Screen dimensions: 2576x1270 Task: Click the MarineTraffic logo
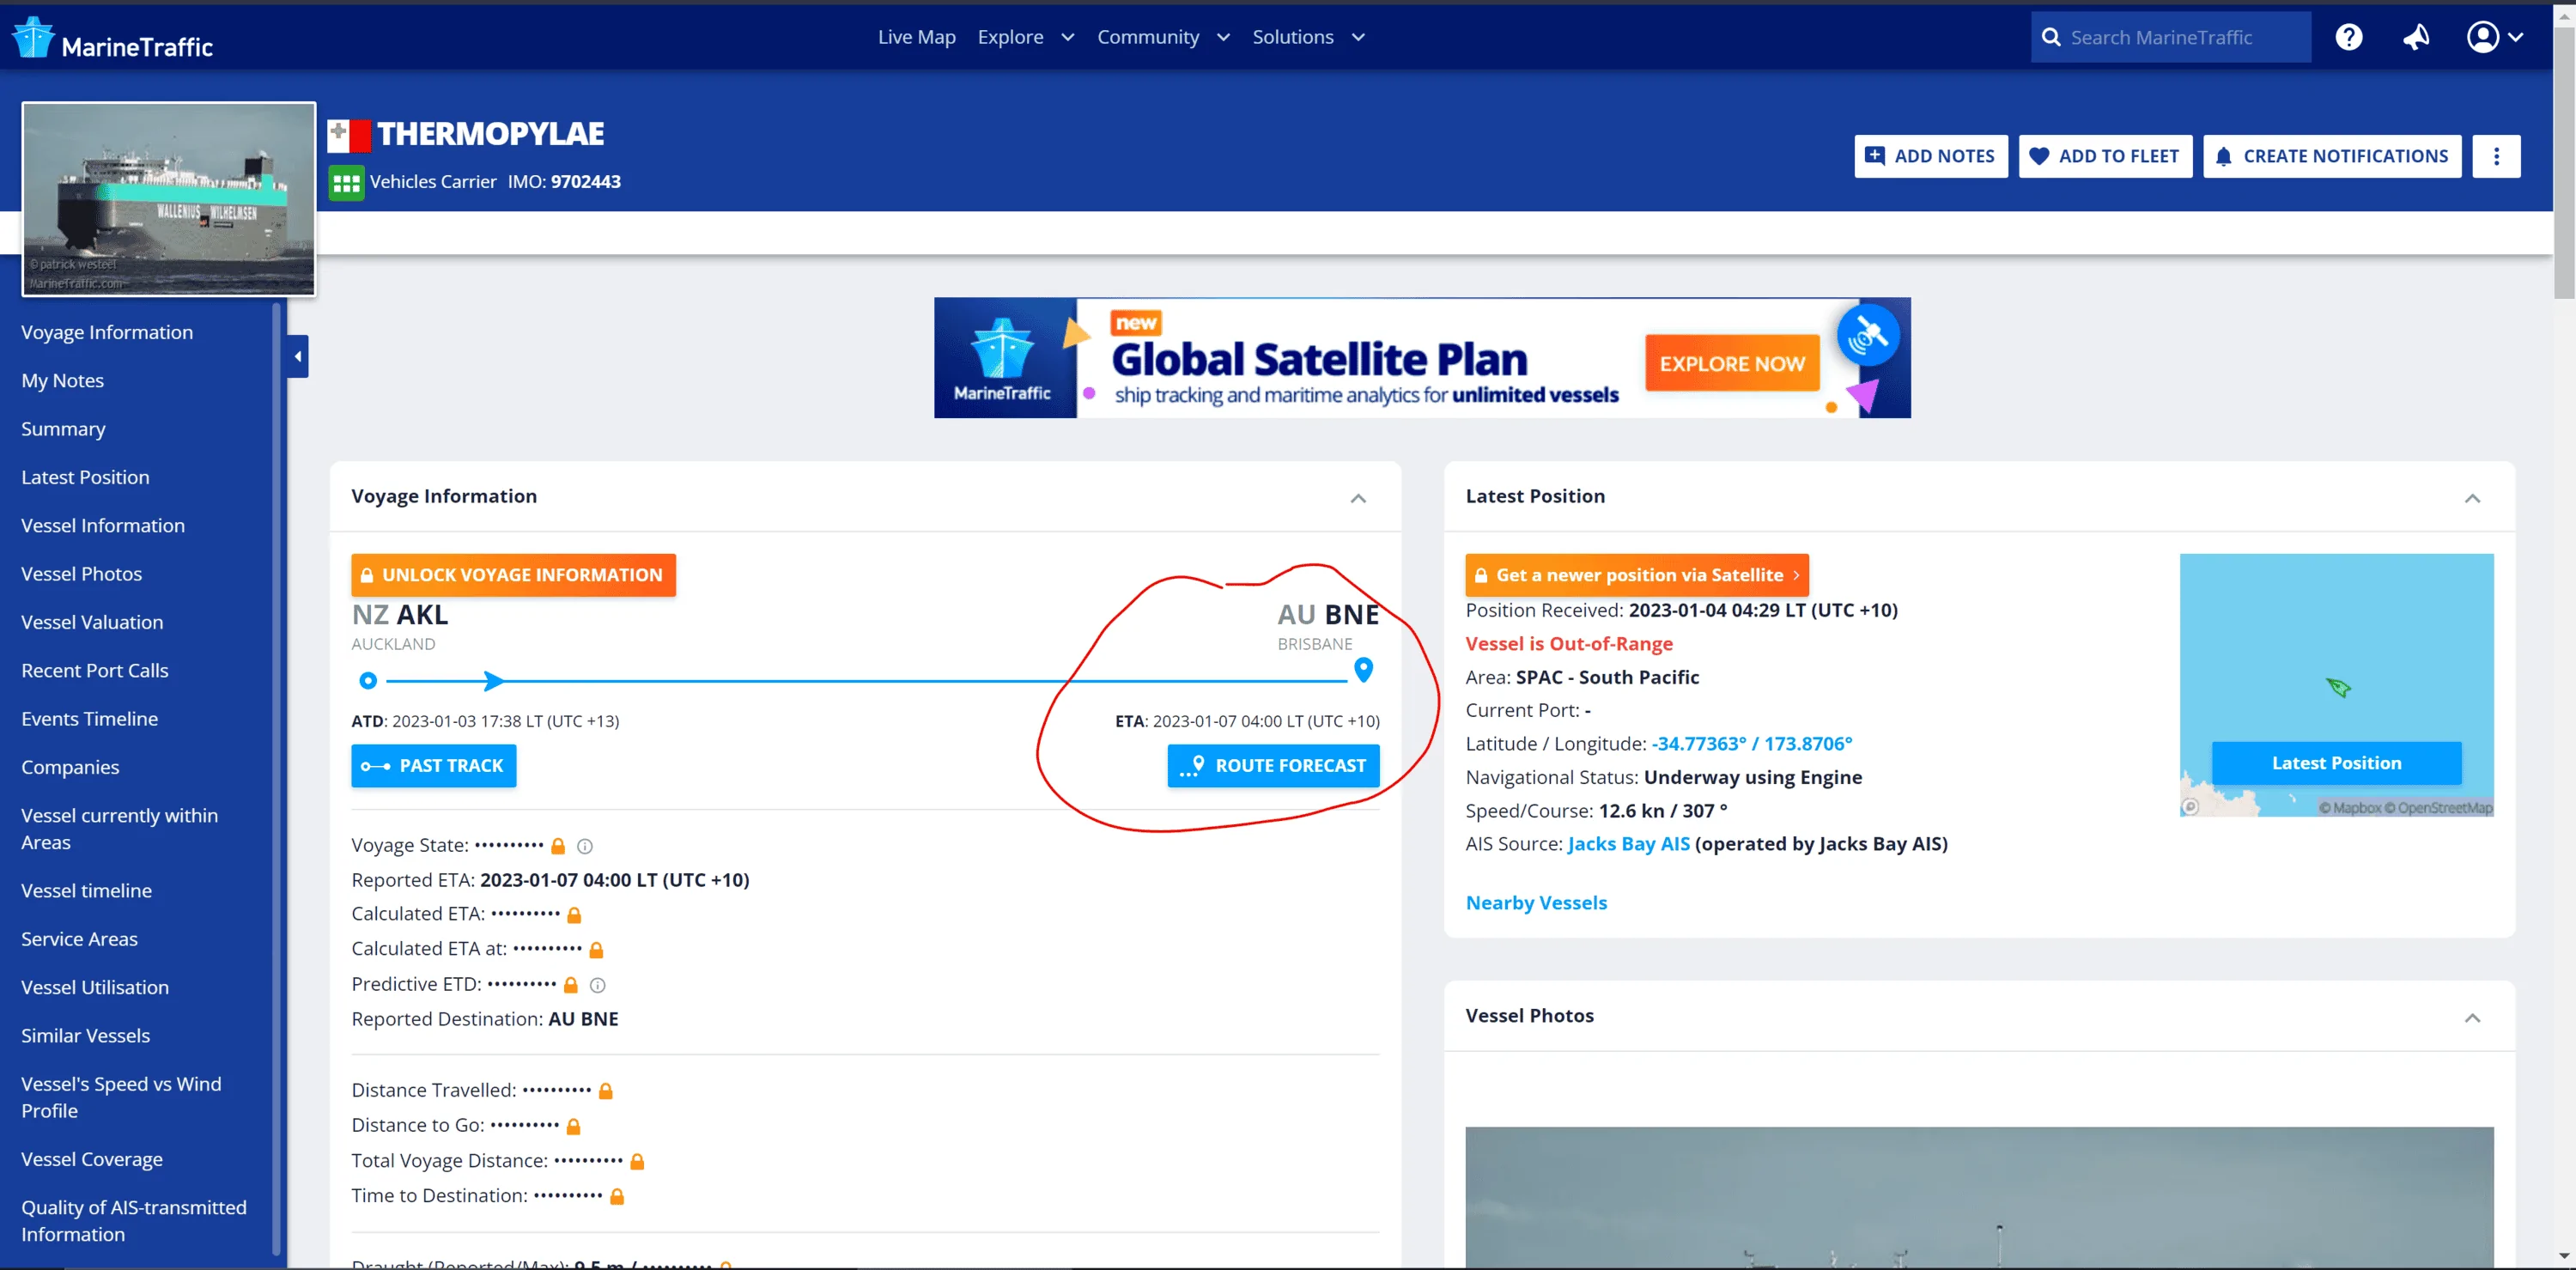coord(112,38)
